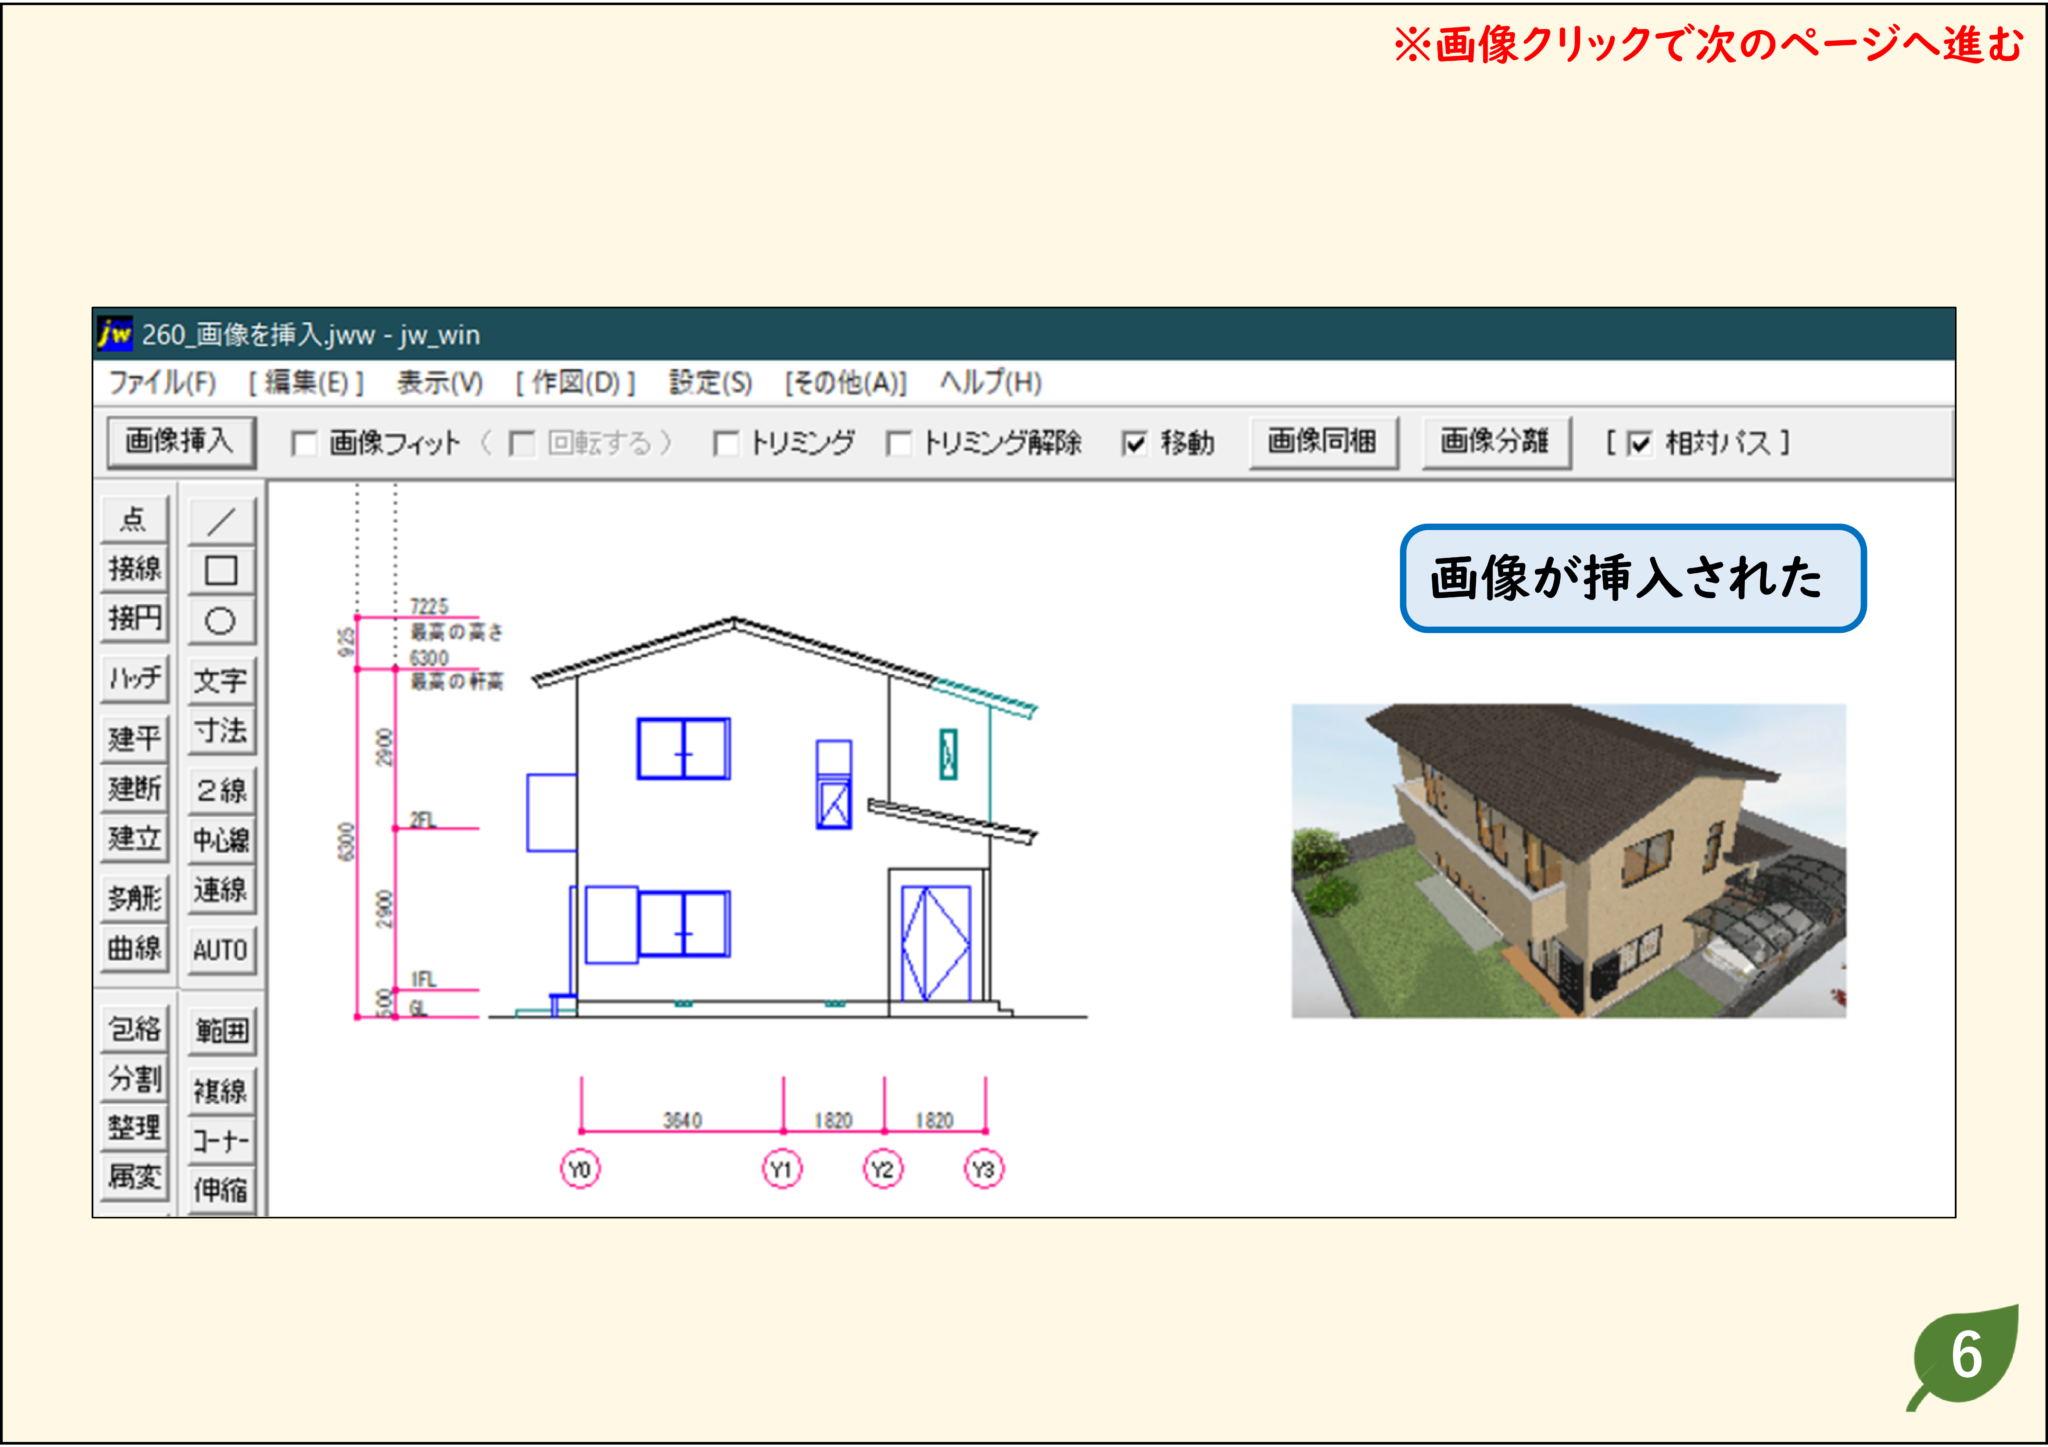Image resolution: width=2048 pixels, height=1447 pixels.
Task: Select the 文字 (text) tool
Action: coord(220,681)
